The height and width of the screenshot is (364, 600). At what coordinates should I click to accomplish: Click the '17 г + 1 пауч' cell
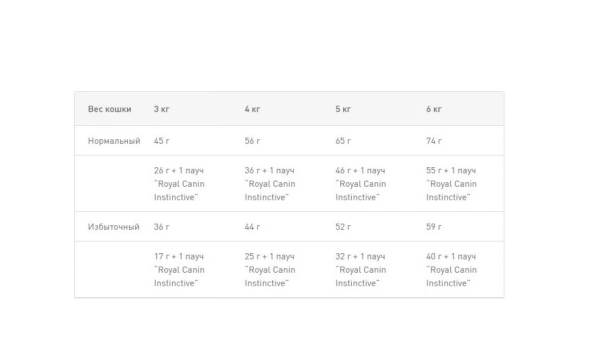click(x=179, y=270)
